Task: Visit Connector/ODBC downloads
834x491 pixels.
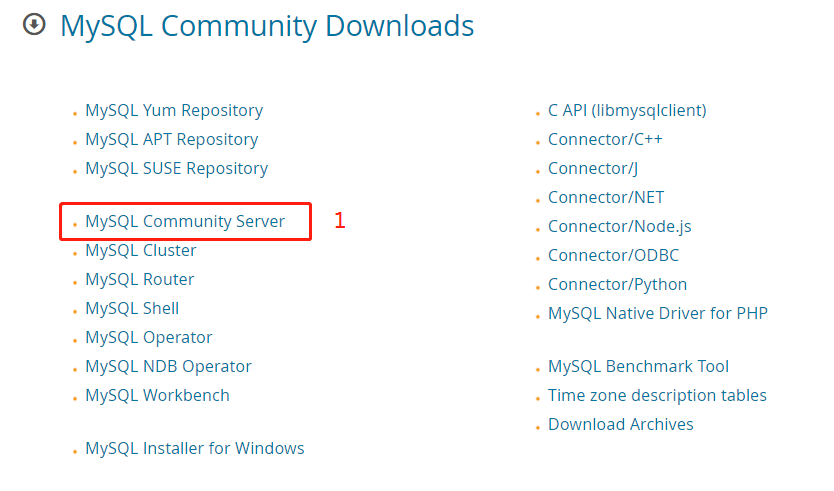Action: click(613, 255)
